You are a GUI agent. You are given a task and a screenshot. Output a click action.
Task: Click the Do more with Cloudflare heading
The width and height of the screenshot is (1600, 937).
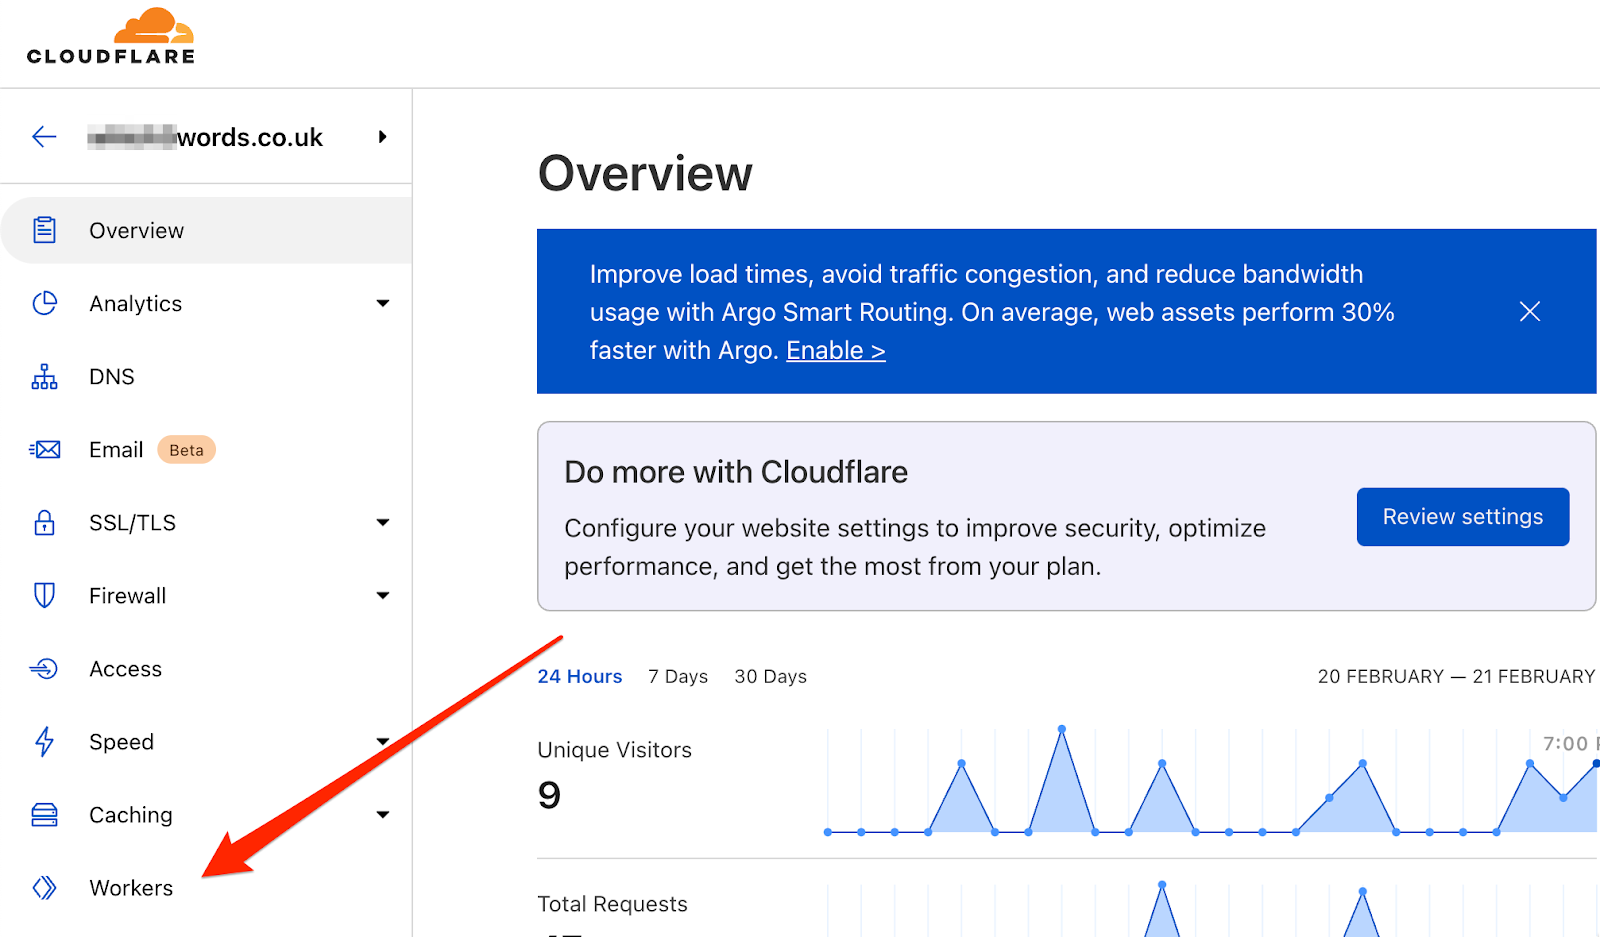[736, 472]
